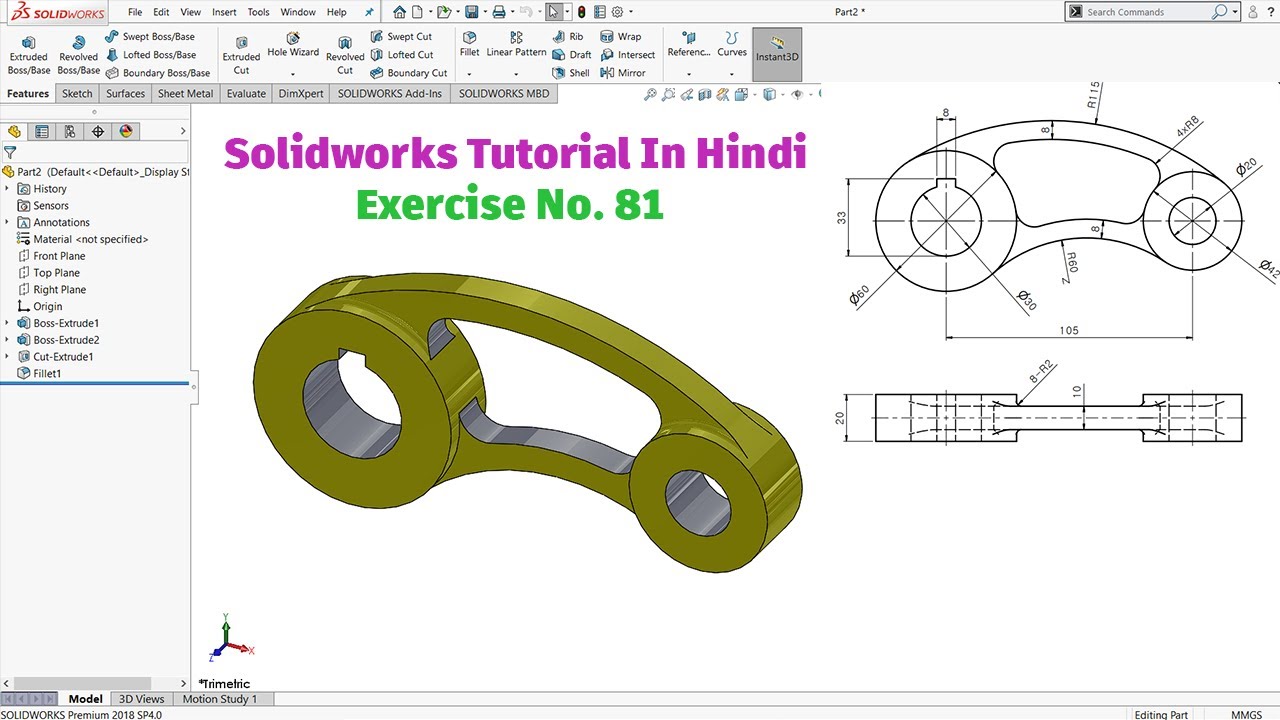
Task: Expand the Annotations folder
Action: pos(7,222)
